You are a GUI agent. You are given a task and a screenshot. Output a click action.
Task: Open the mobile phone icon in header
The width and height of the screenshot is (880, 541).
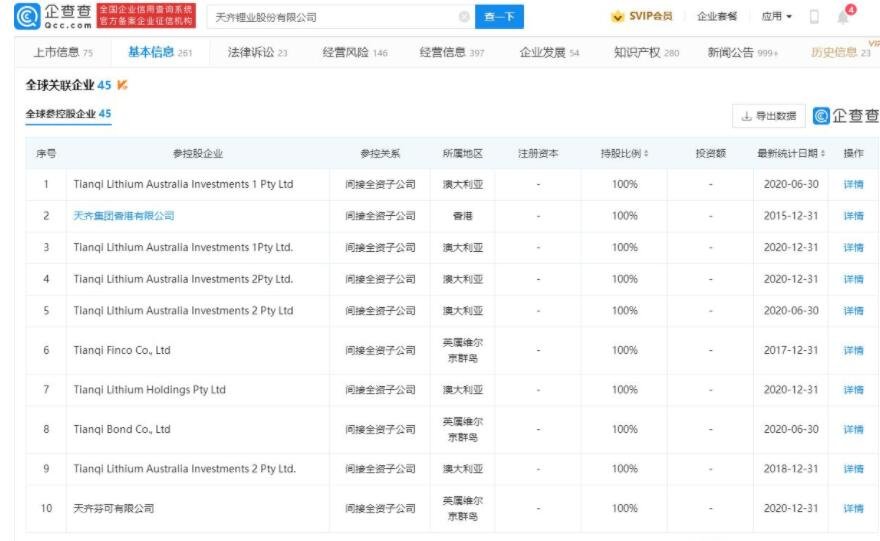click(814, 17)
